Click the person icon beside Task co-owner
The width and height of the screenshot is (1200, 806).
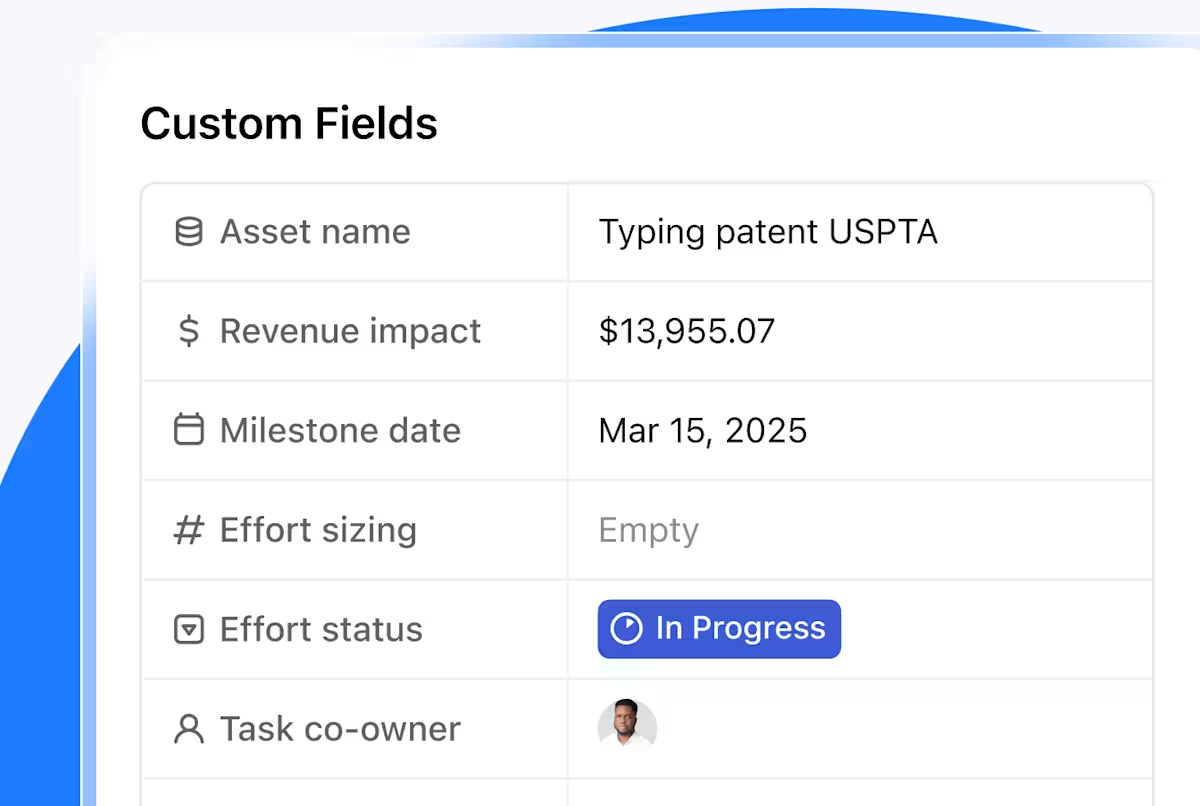pos(188,729)
